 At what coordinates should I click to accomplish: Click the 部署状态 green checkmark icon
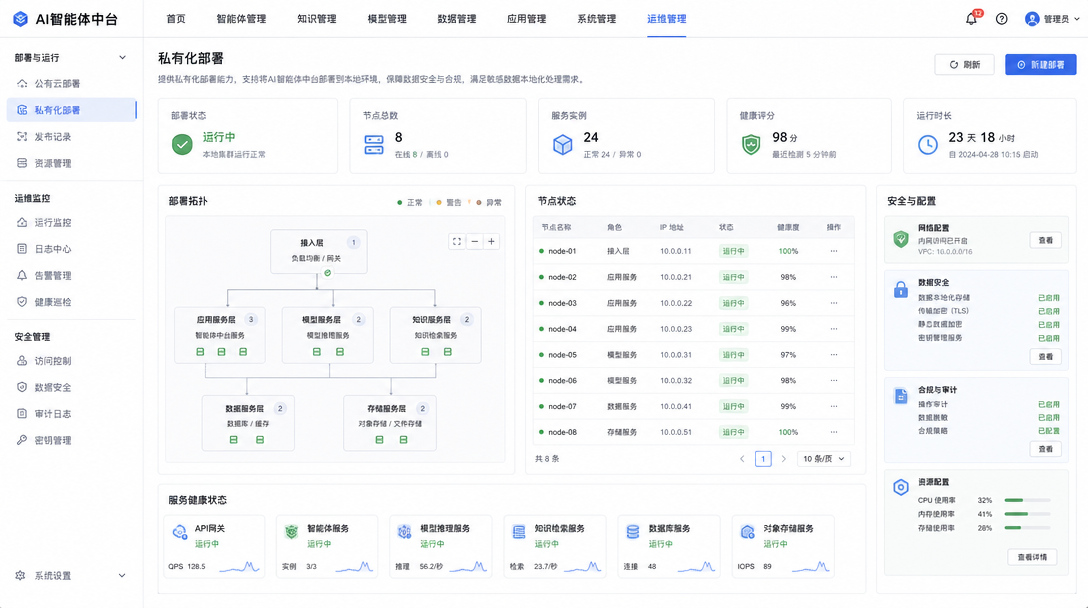tap(182, 144)
